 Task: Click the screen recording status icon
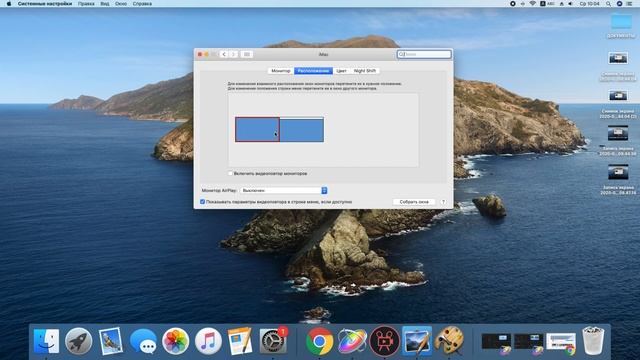click(x=513, y=4)
